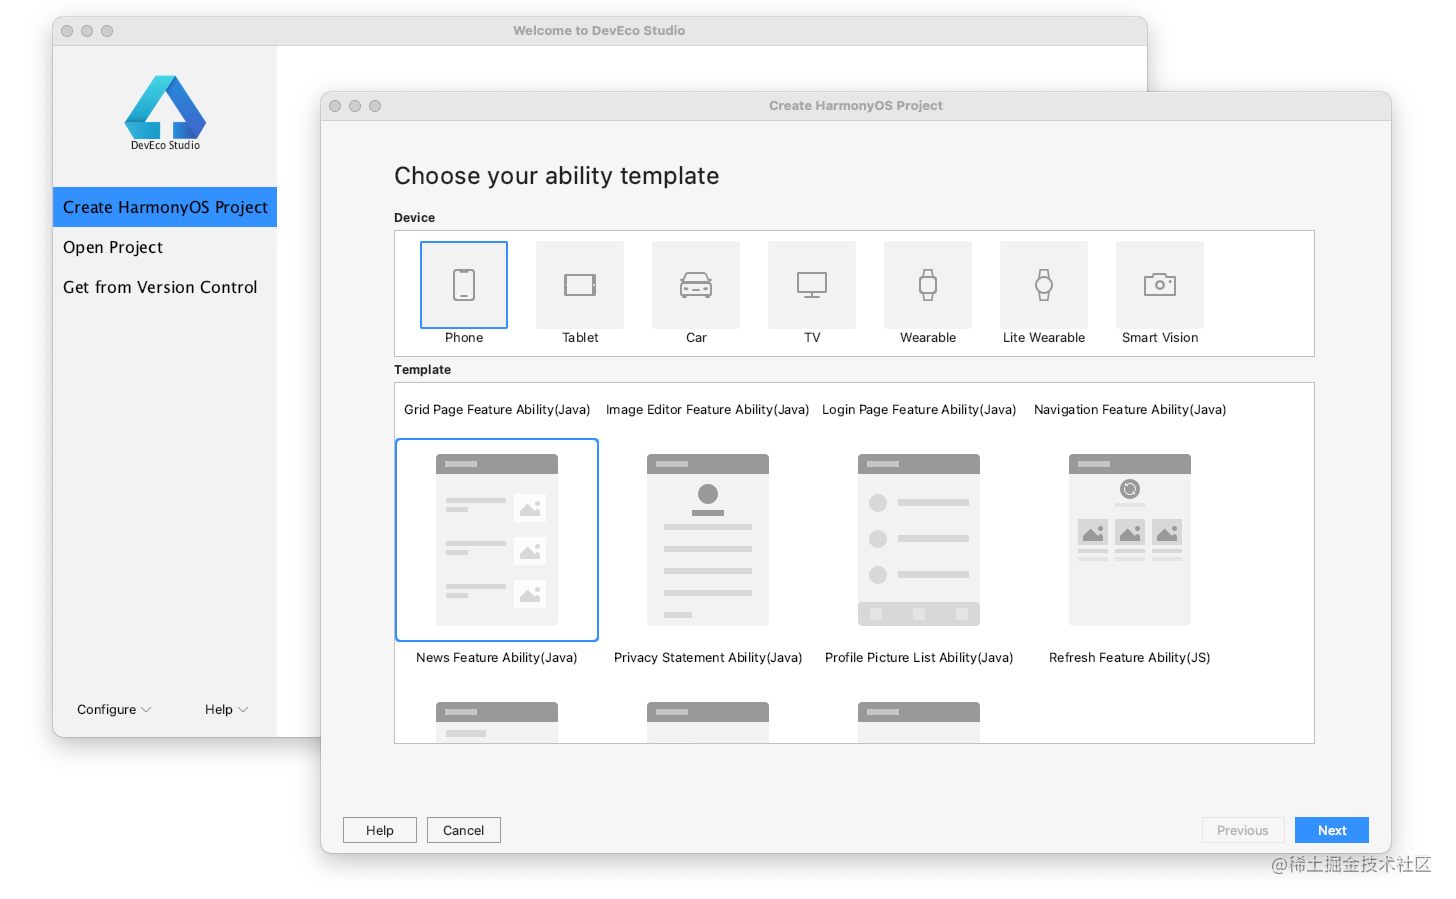
Task: Choose the Car device icon
Action: pyautogui.click(x=696, y=285)
